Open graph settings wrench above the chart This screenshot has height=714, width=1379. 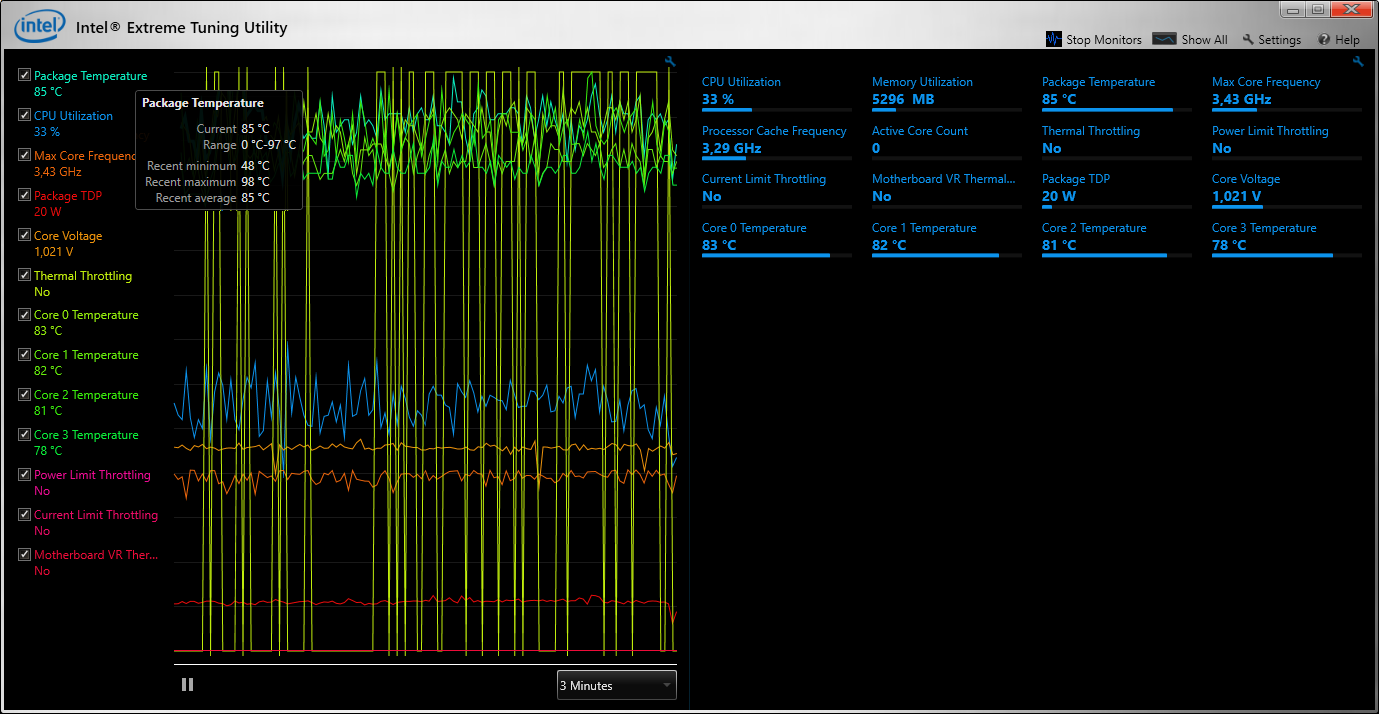tap(670, 61)
